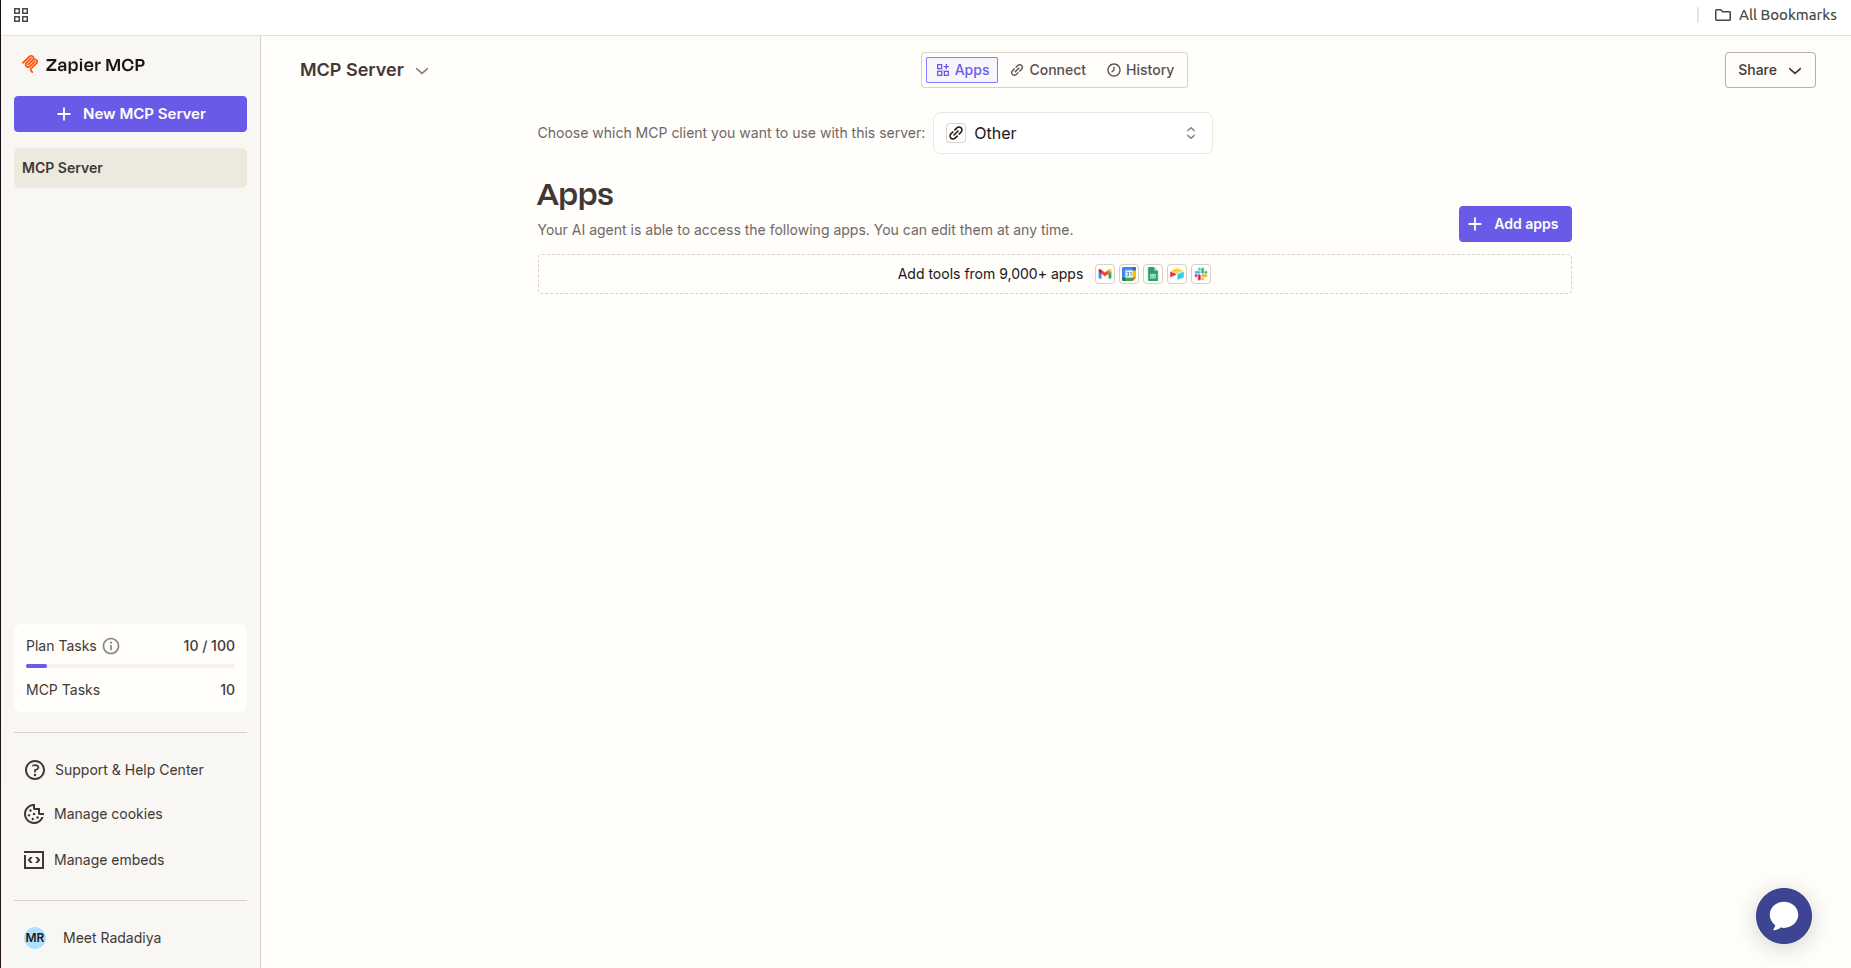Screen dimensions: 1851x968
Task: Click the Google Sheets icon in add tools row
Action: coord(1153,274)
